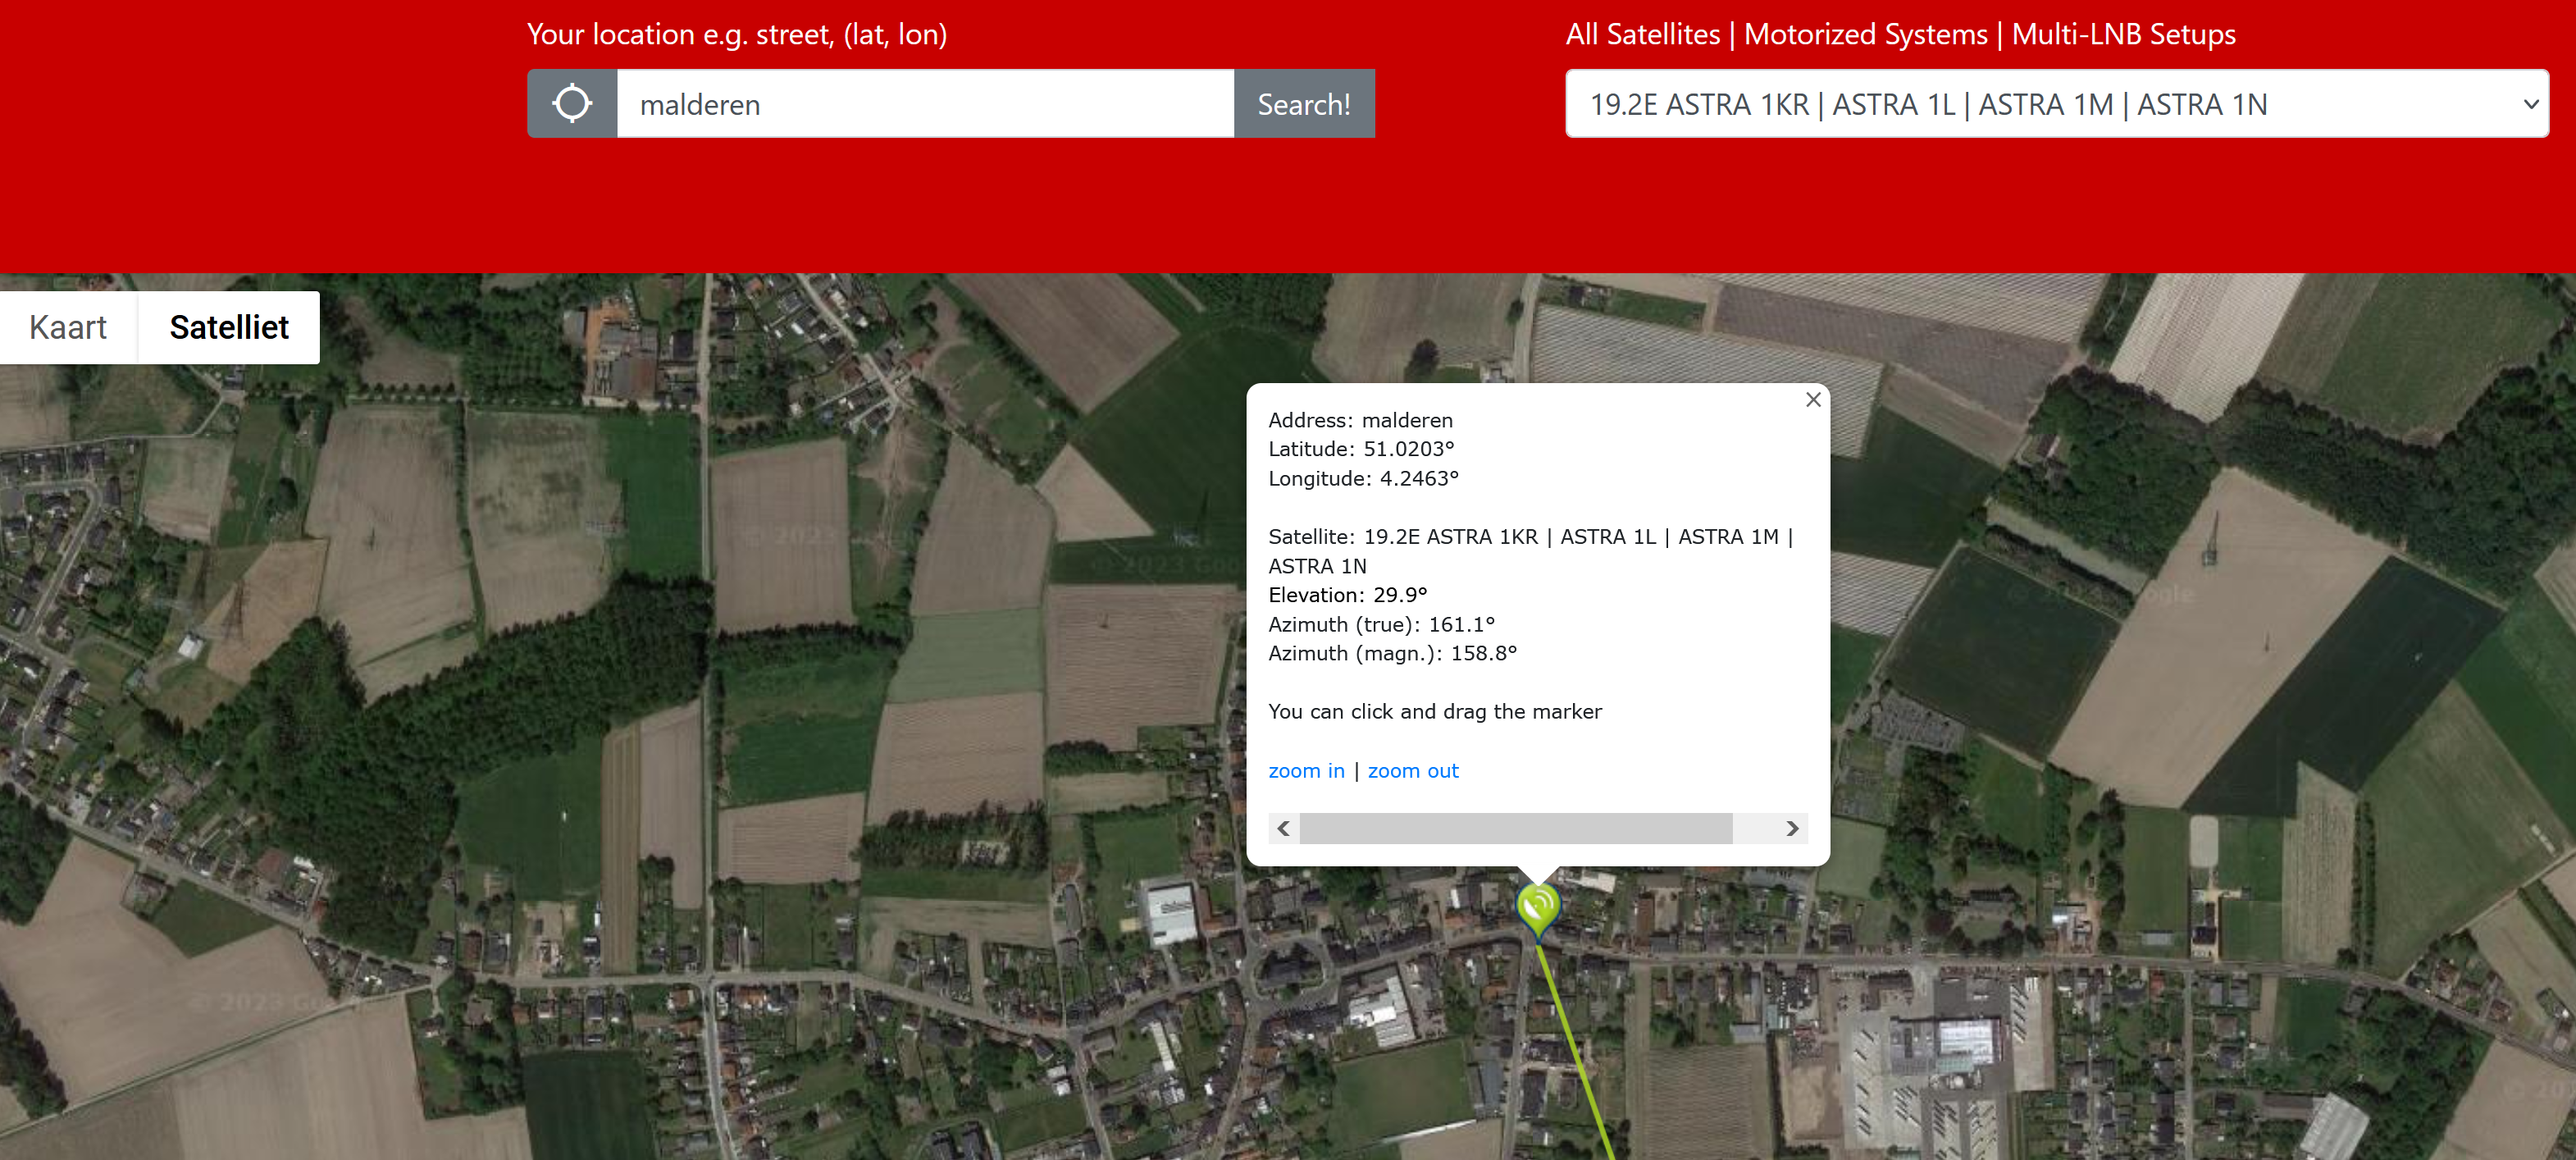Screen dimensions: 2576x1160
Task: Switch map to Kaart view
Action: 68,327
